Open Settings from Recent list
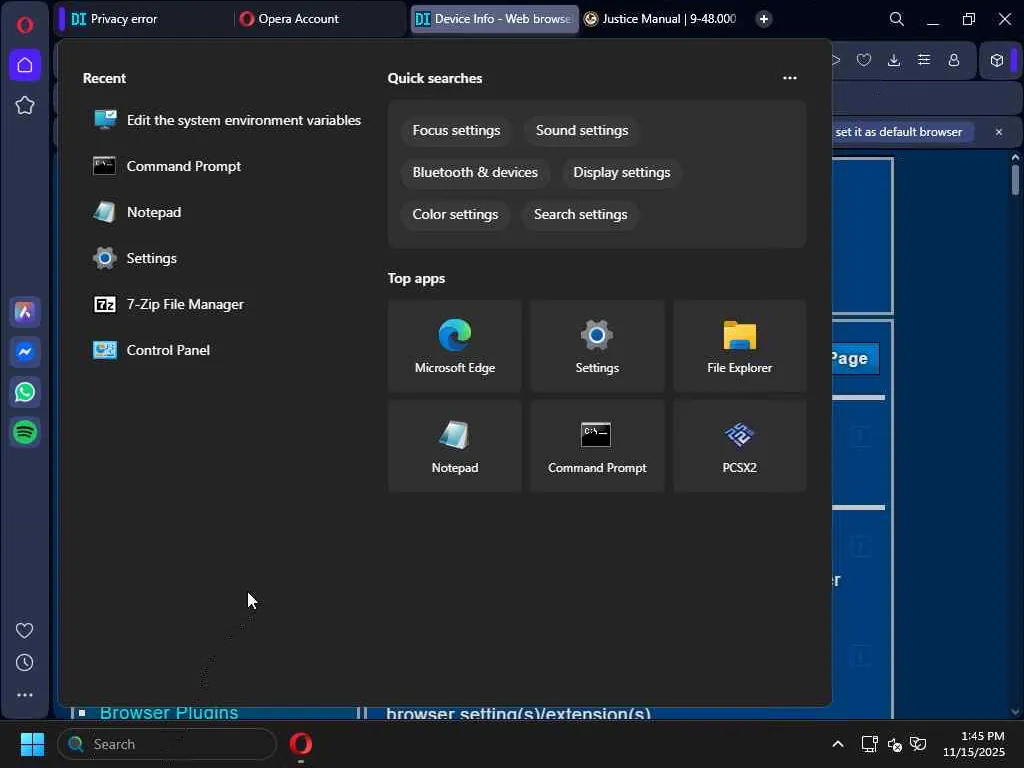 [226, 258]
